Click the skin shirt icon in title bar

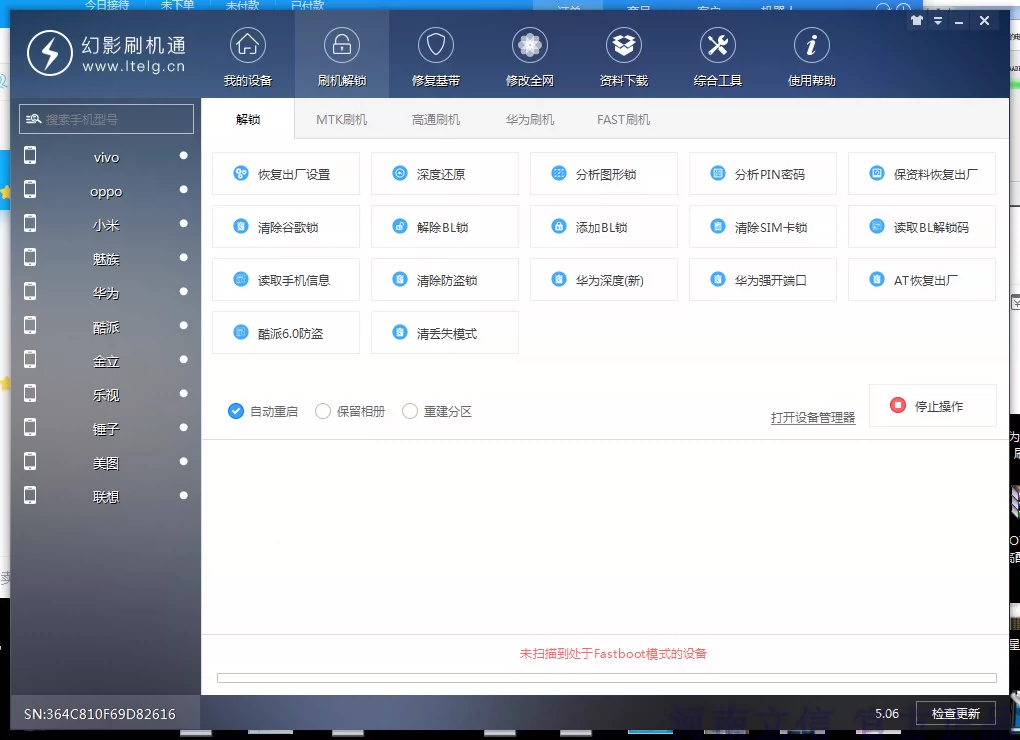[x=917, y=20]
